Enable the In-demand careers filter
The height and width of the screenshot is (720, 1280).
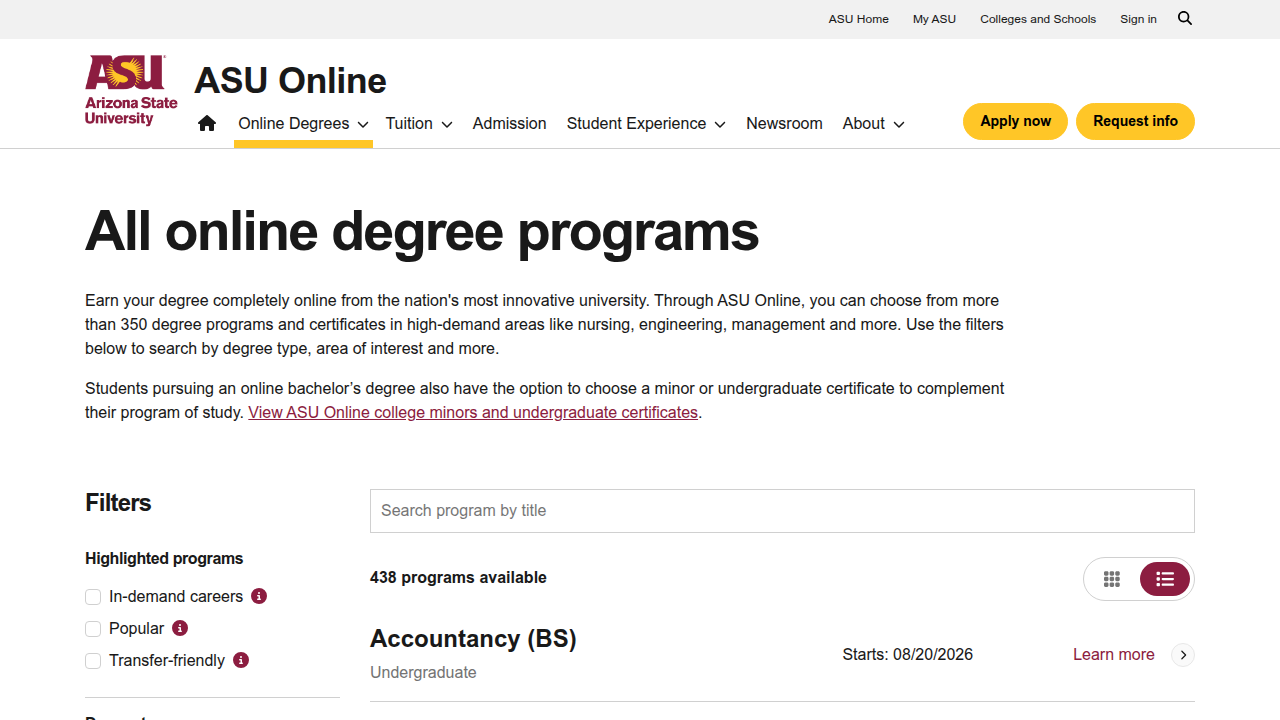(x=93, y=597)
